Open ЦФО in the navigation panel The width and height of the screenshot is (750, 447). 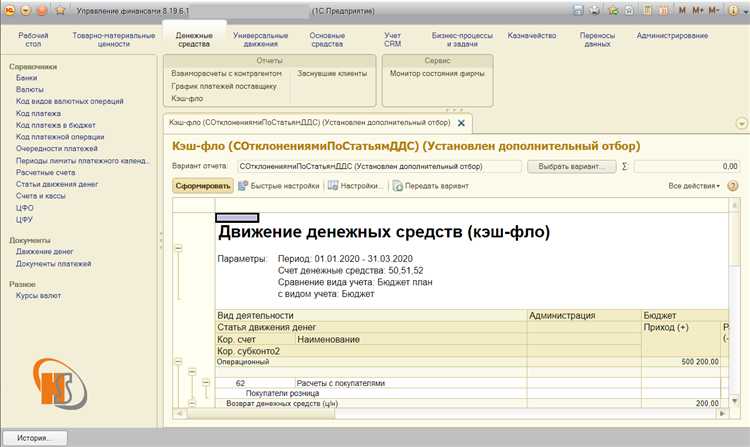[24, 208]
